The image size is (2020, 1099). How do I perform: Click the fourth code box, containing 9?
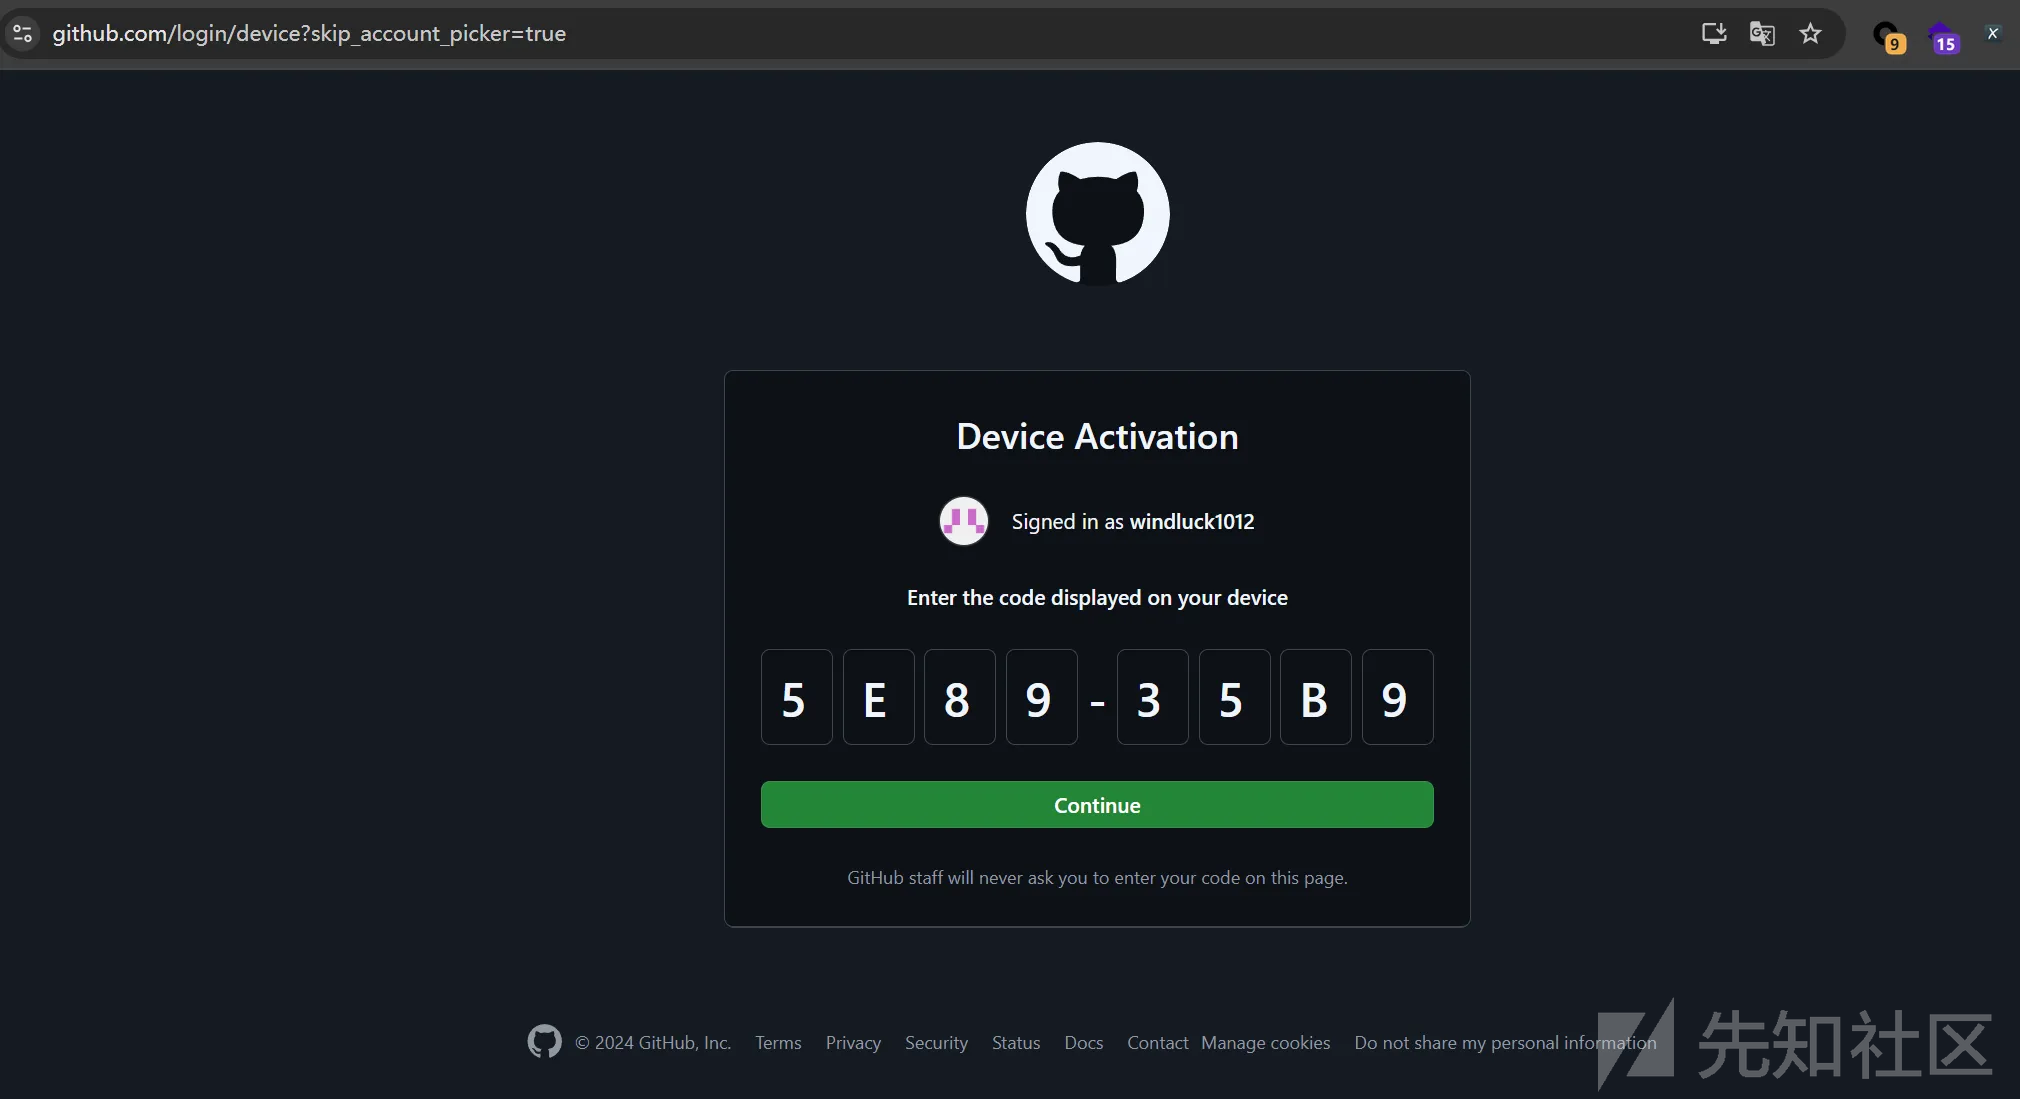pyautogui.click(x=1041, y=697)
